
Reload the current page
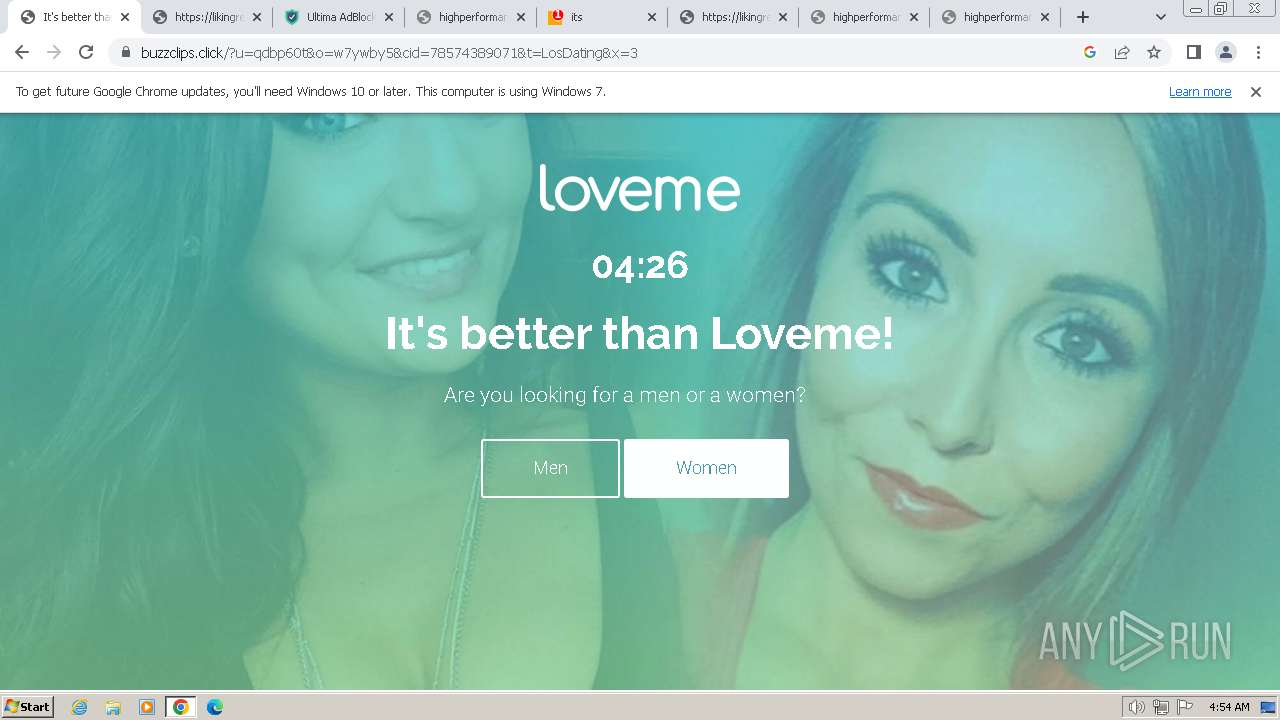[86, 53]
